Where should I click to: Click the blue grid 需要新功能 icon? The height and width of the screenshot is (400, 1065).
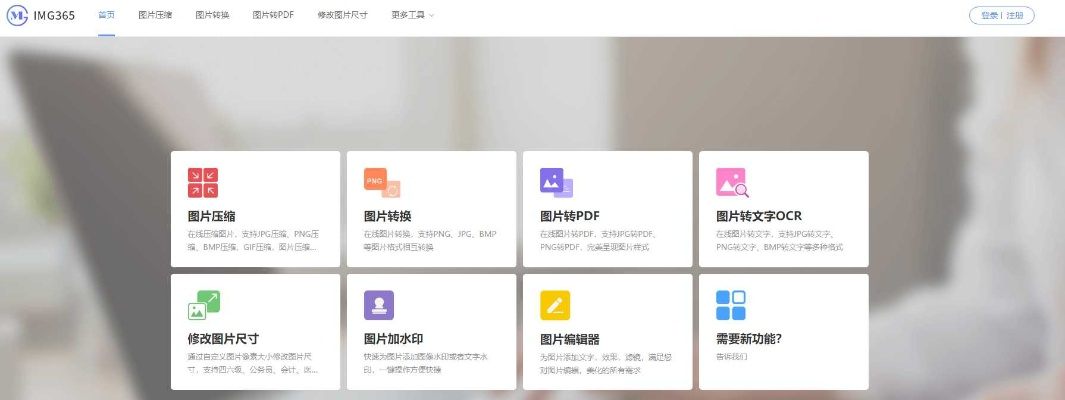[731, 305]
